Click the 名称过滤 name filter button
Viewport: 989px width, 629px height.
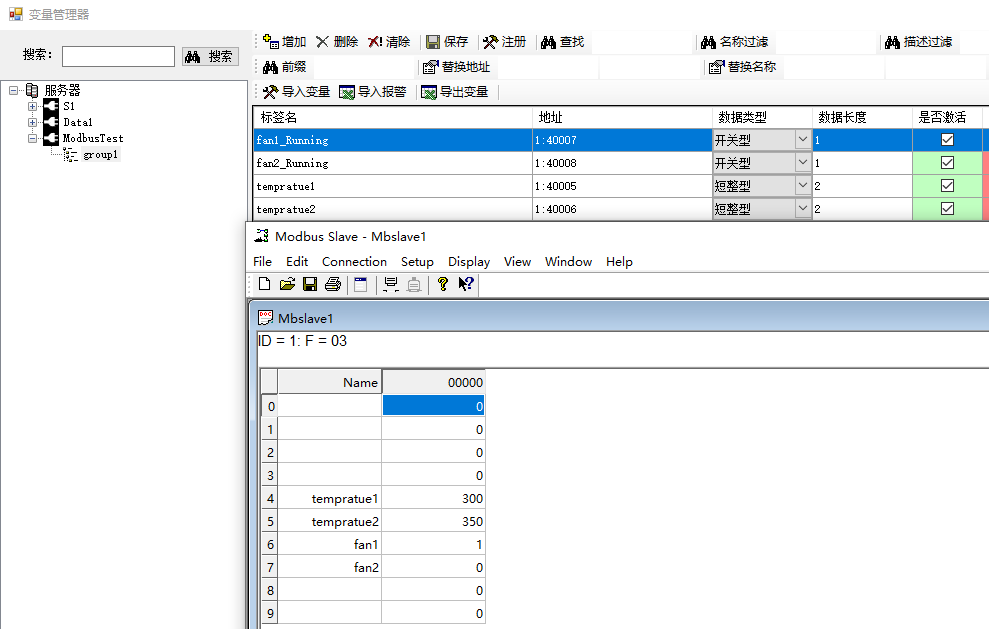[735, 42]
